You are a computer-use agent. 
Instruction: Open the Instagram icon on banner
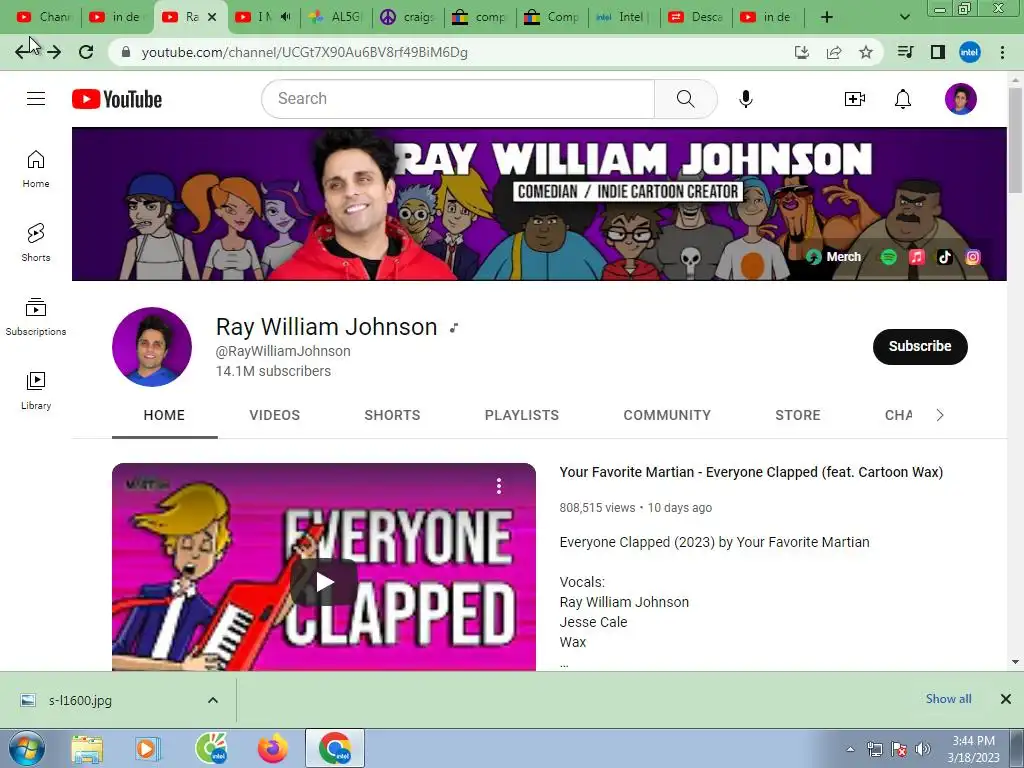[972, 257]
